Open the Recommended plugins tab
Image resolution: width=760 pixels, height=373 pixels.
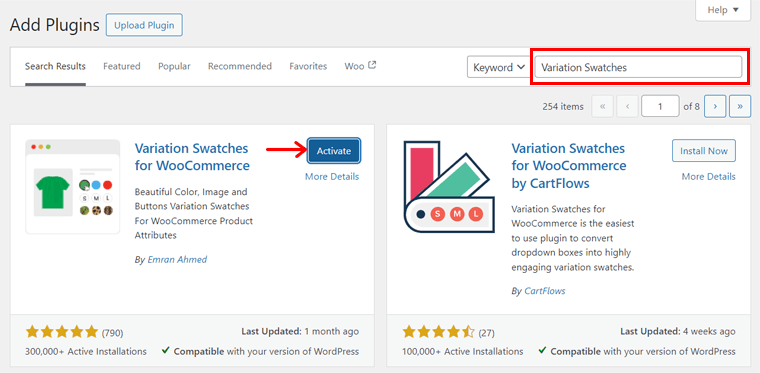240,66
